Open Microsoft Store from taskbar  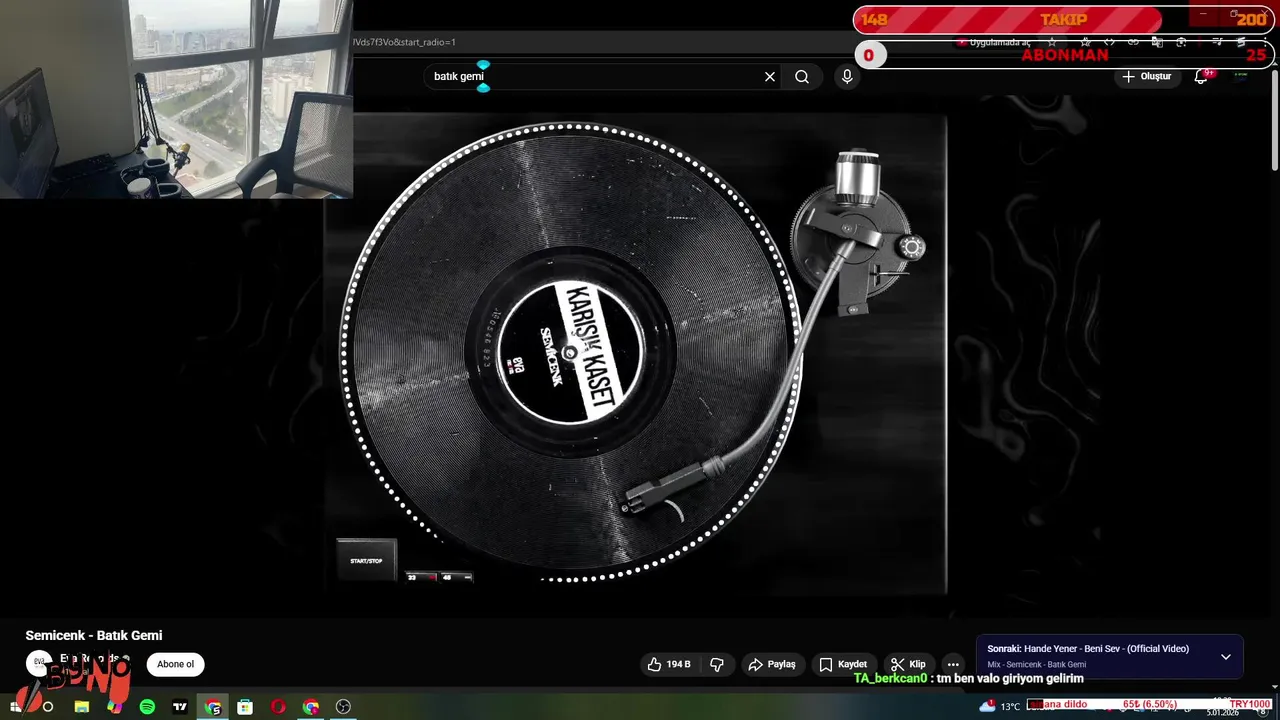coord(245,707)
